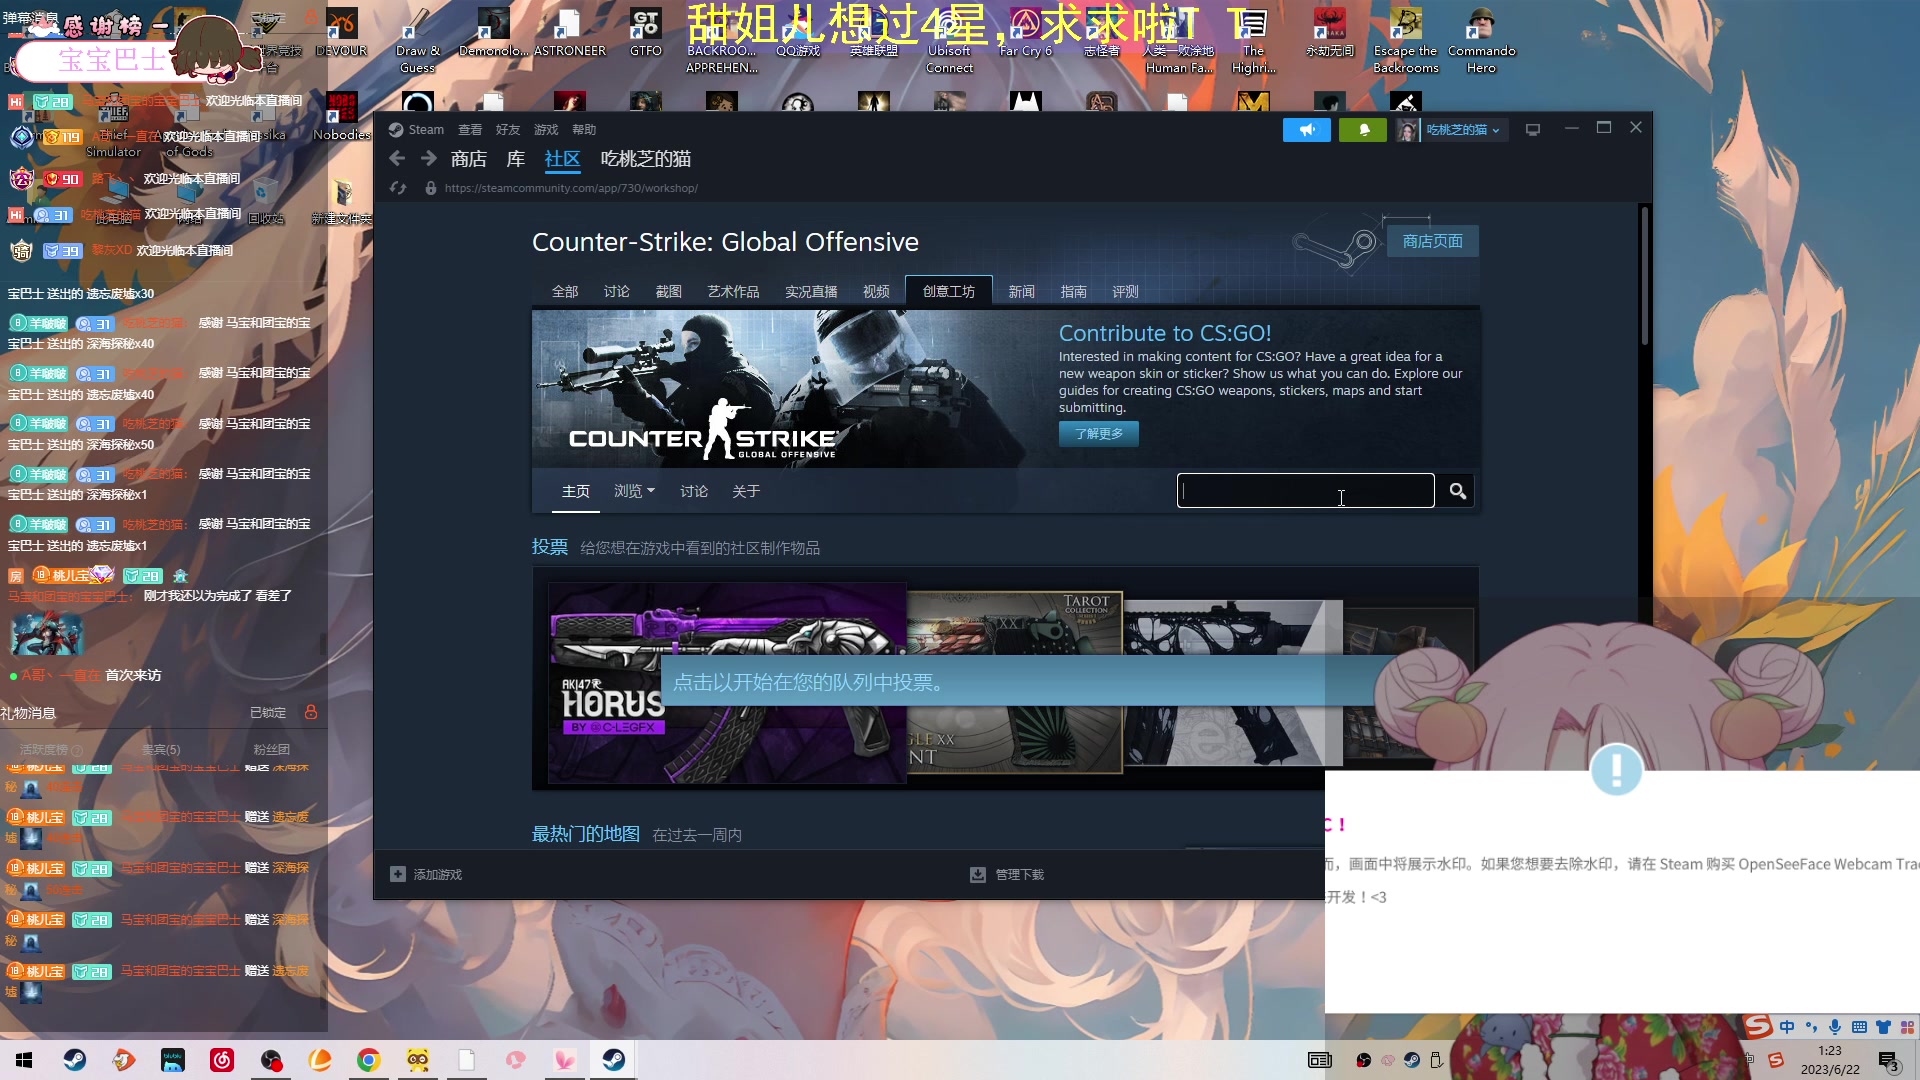Select the 社区 community section
This screenshot has width=1920, height=1080.
[x=562, y=159]
